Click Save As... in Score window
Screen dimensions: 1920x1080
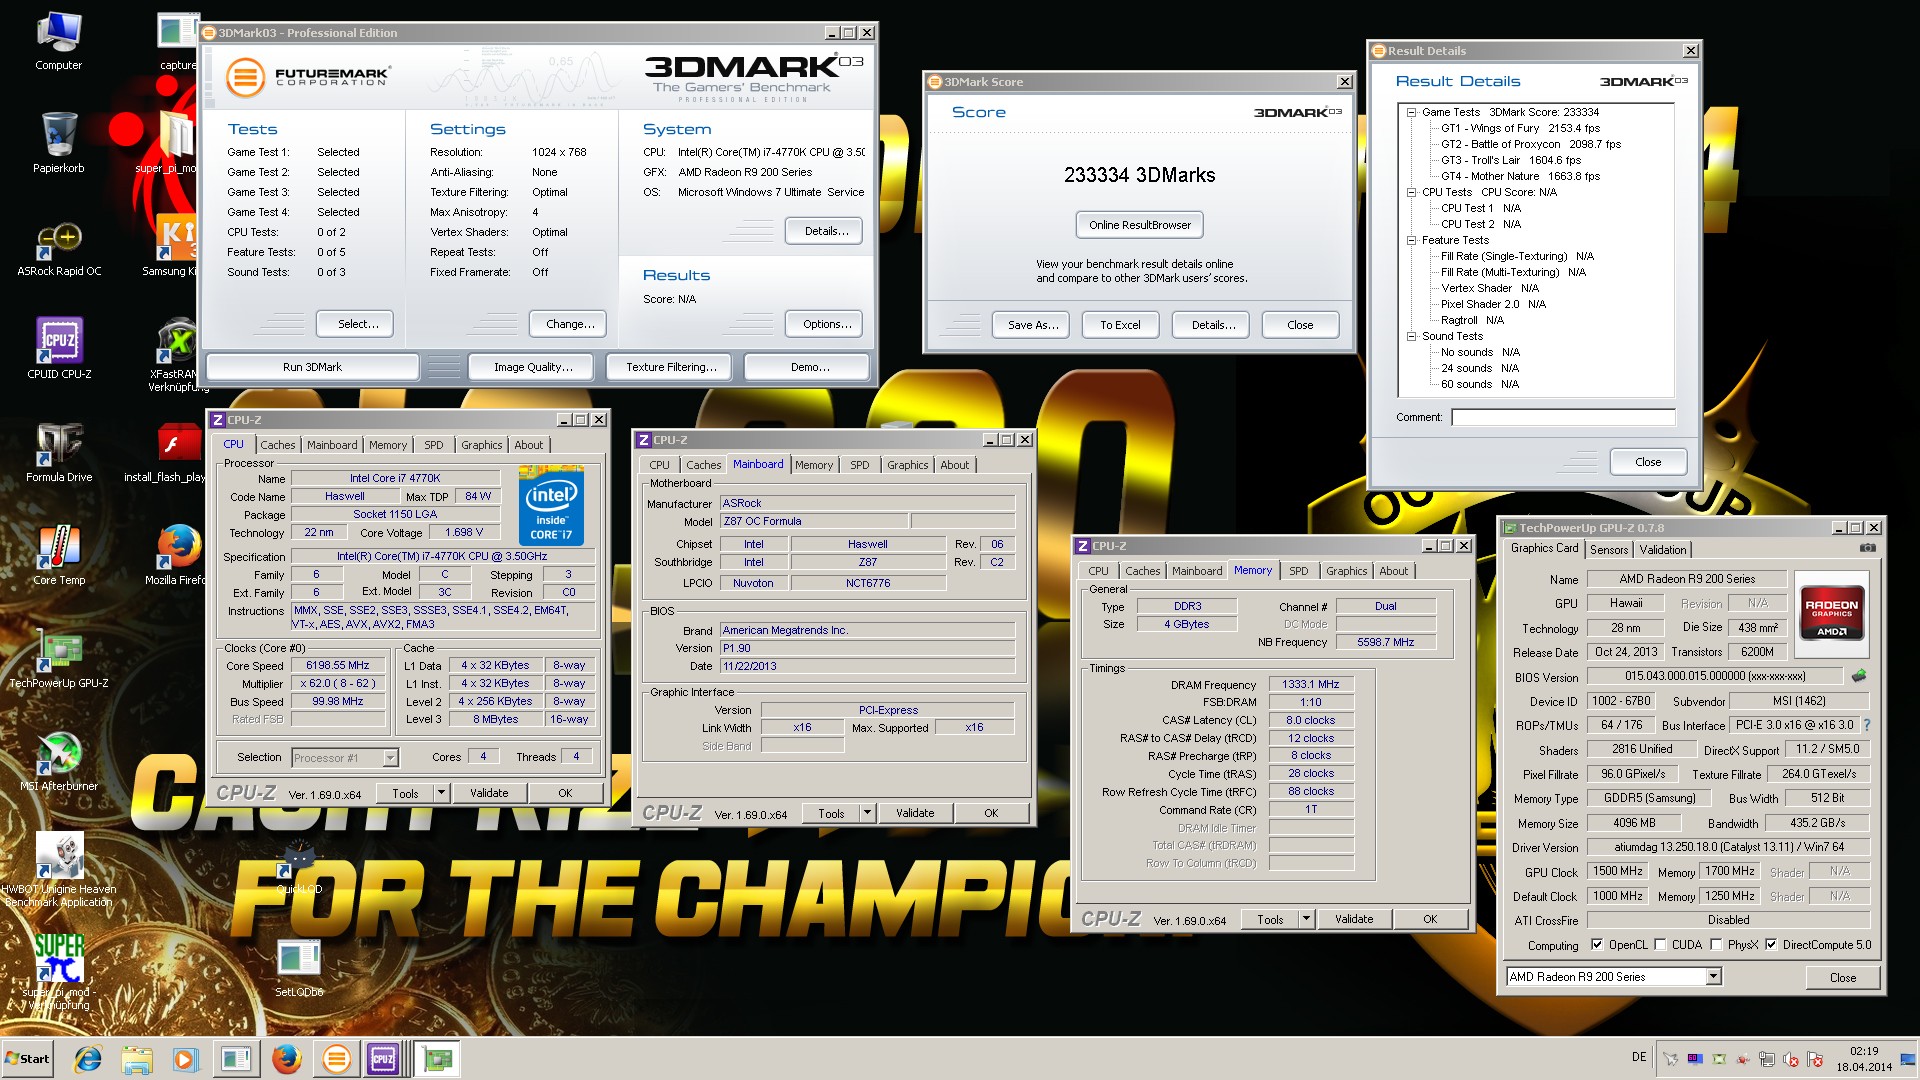click(x=1033, y=325)
